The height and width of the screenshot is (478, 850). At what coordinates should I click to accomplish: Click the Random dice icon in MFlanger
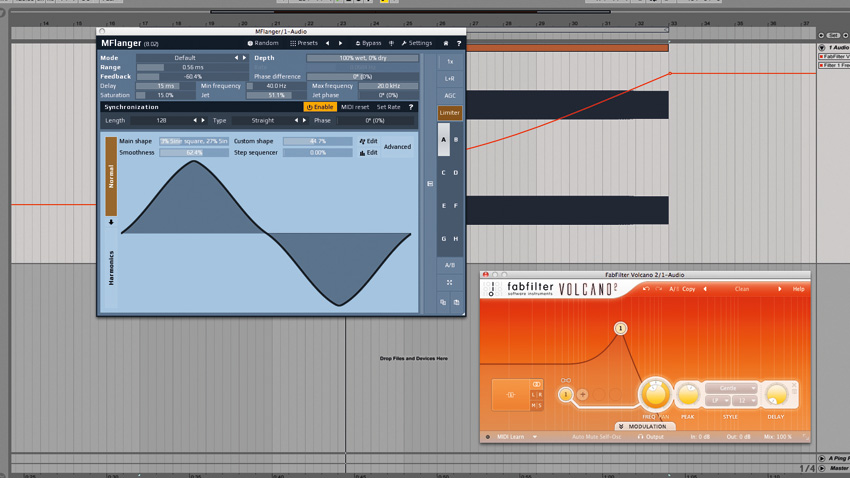(x=250, y=43)
